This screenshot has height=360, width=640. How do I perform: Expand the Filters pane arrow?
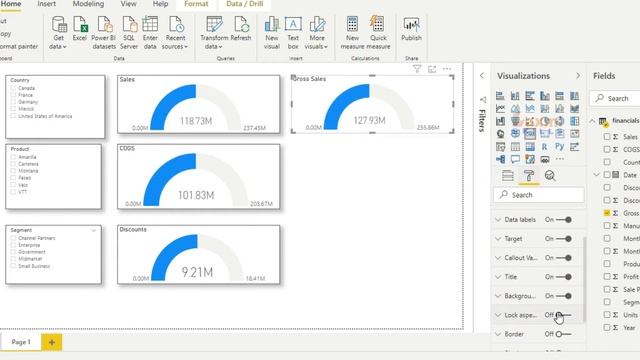482,76
